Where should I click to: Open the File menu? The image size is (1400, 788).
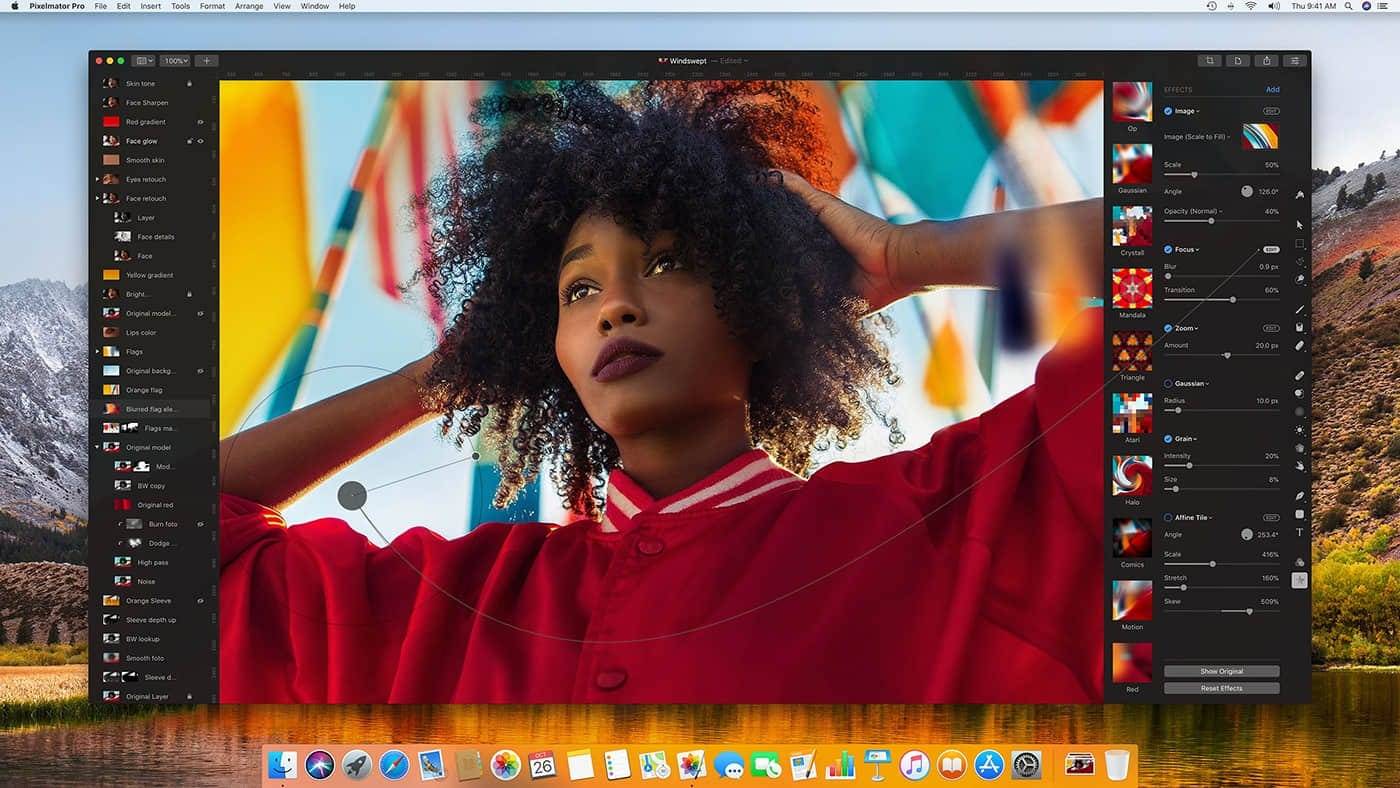coord(101,6)
